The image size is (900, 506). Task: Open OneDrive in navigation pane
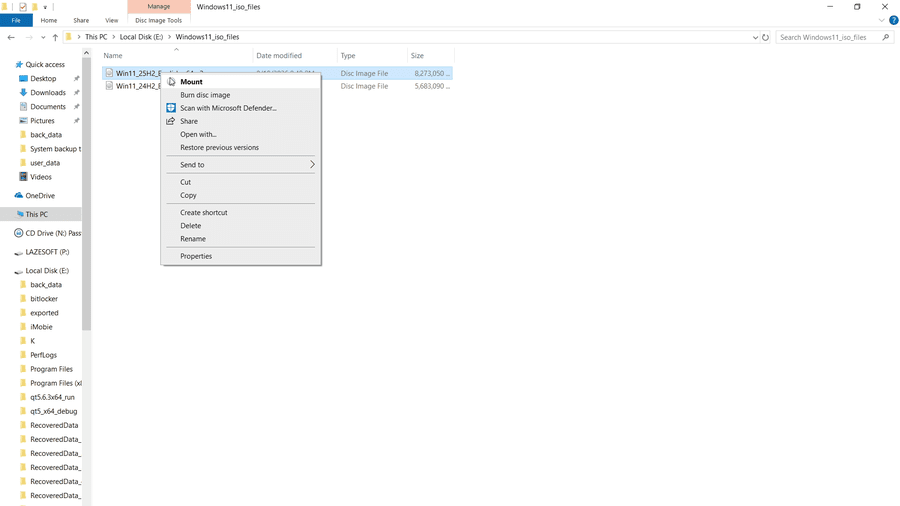(x=40, y=196)
